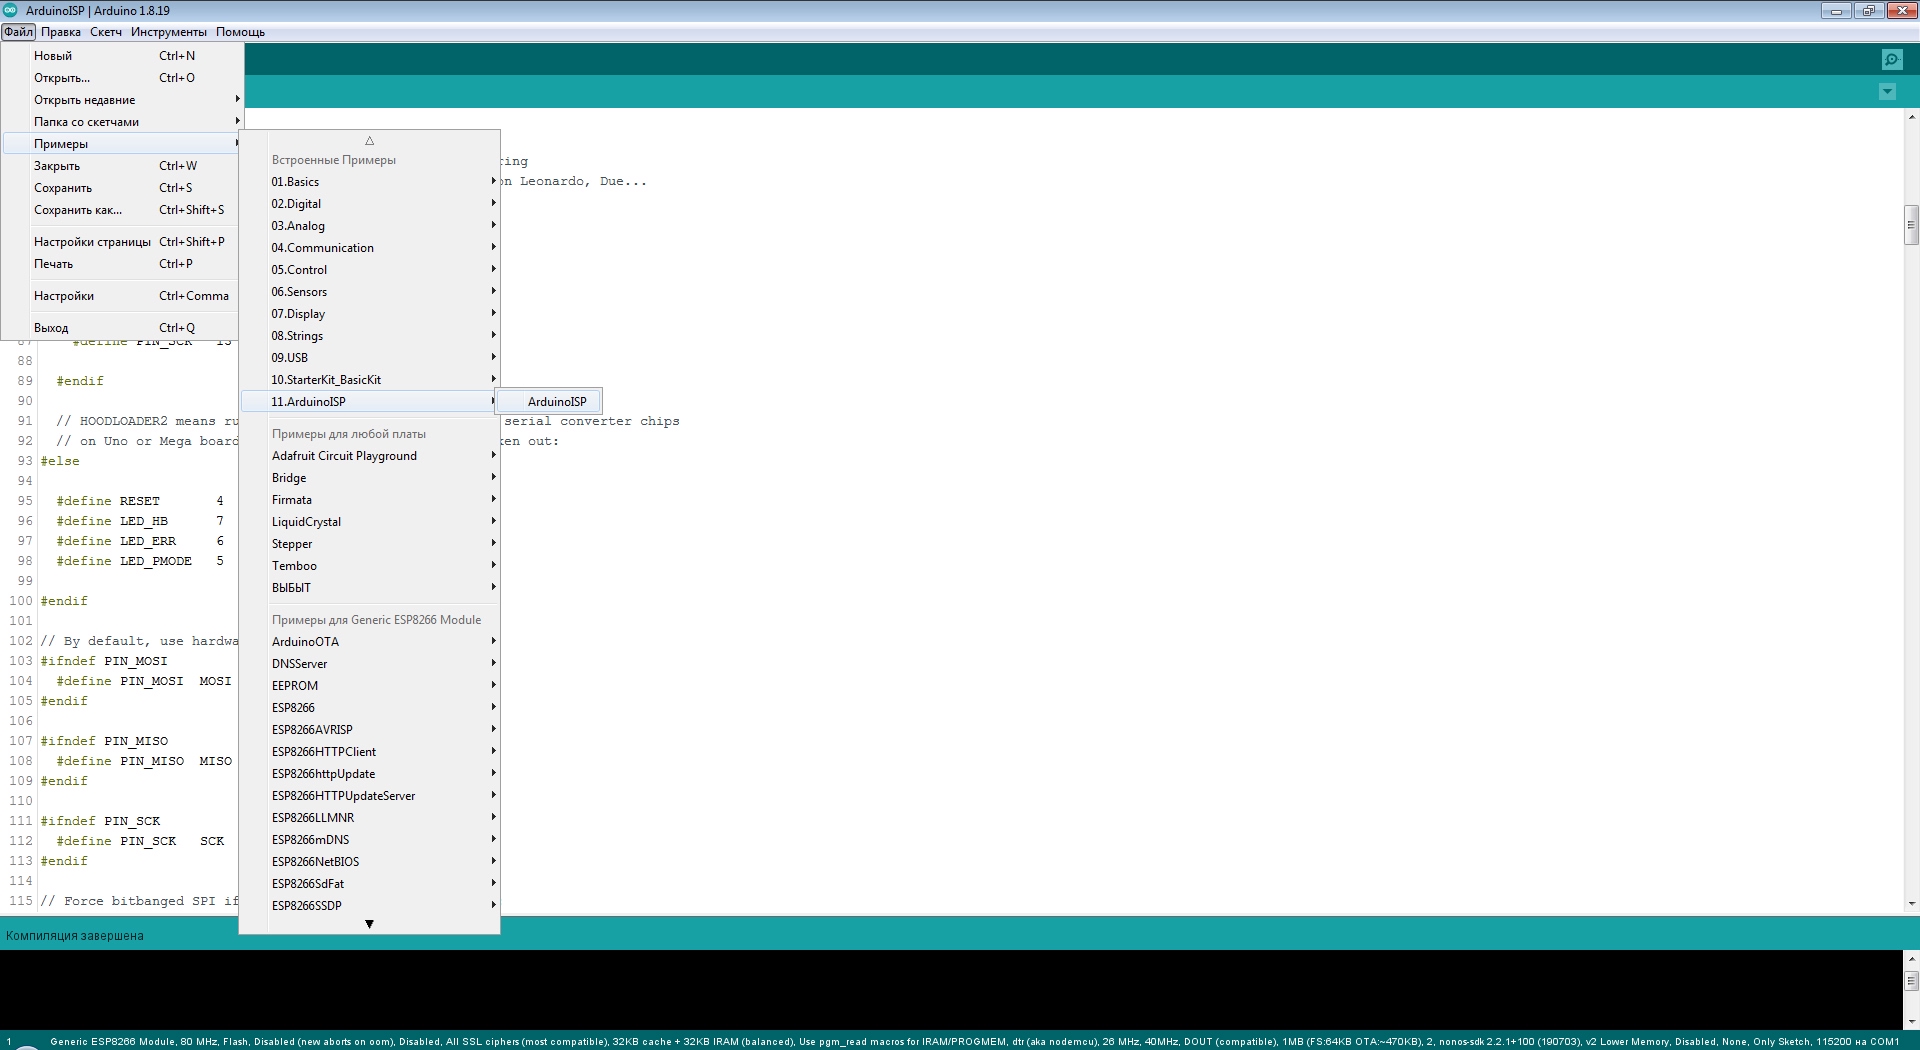Click the console scrollbar up arrow
Viewport: 1920px width, 1050px height.
pos(1911,958)
